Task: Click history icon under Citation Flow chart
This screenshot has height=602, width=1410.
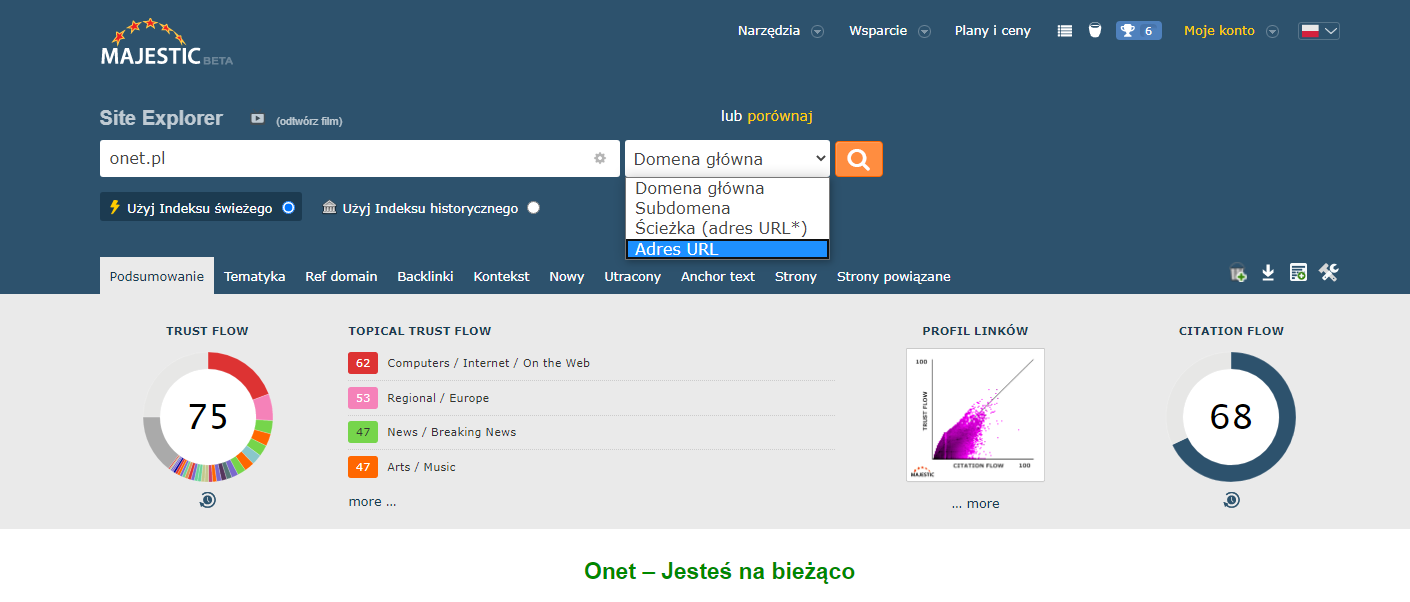Action: point(1231,500)
